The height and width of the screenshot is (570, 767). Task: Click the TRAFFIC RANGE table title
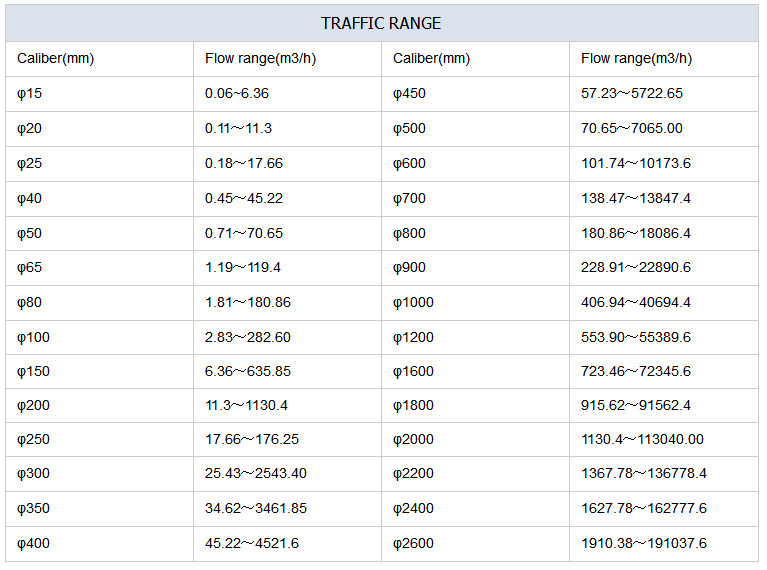coord(381,23)
